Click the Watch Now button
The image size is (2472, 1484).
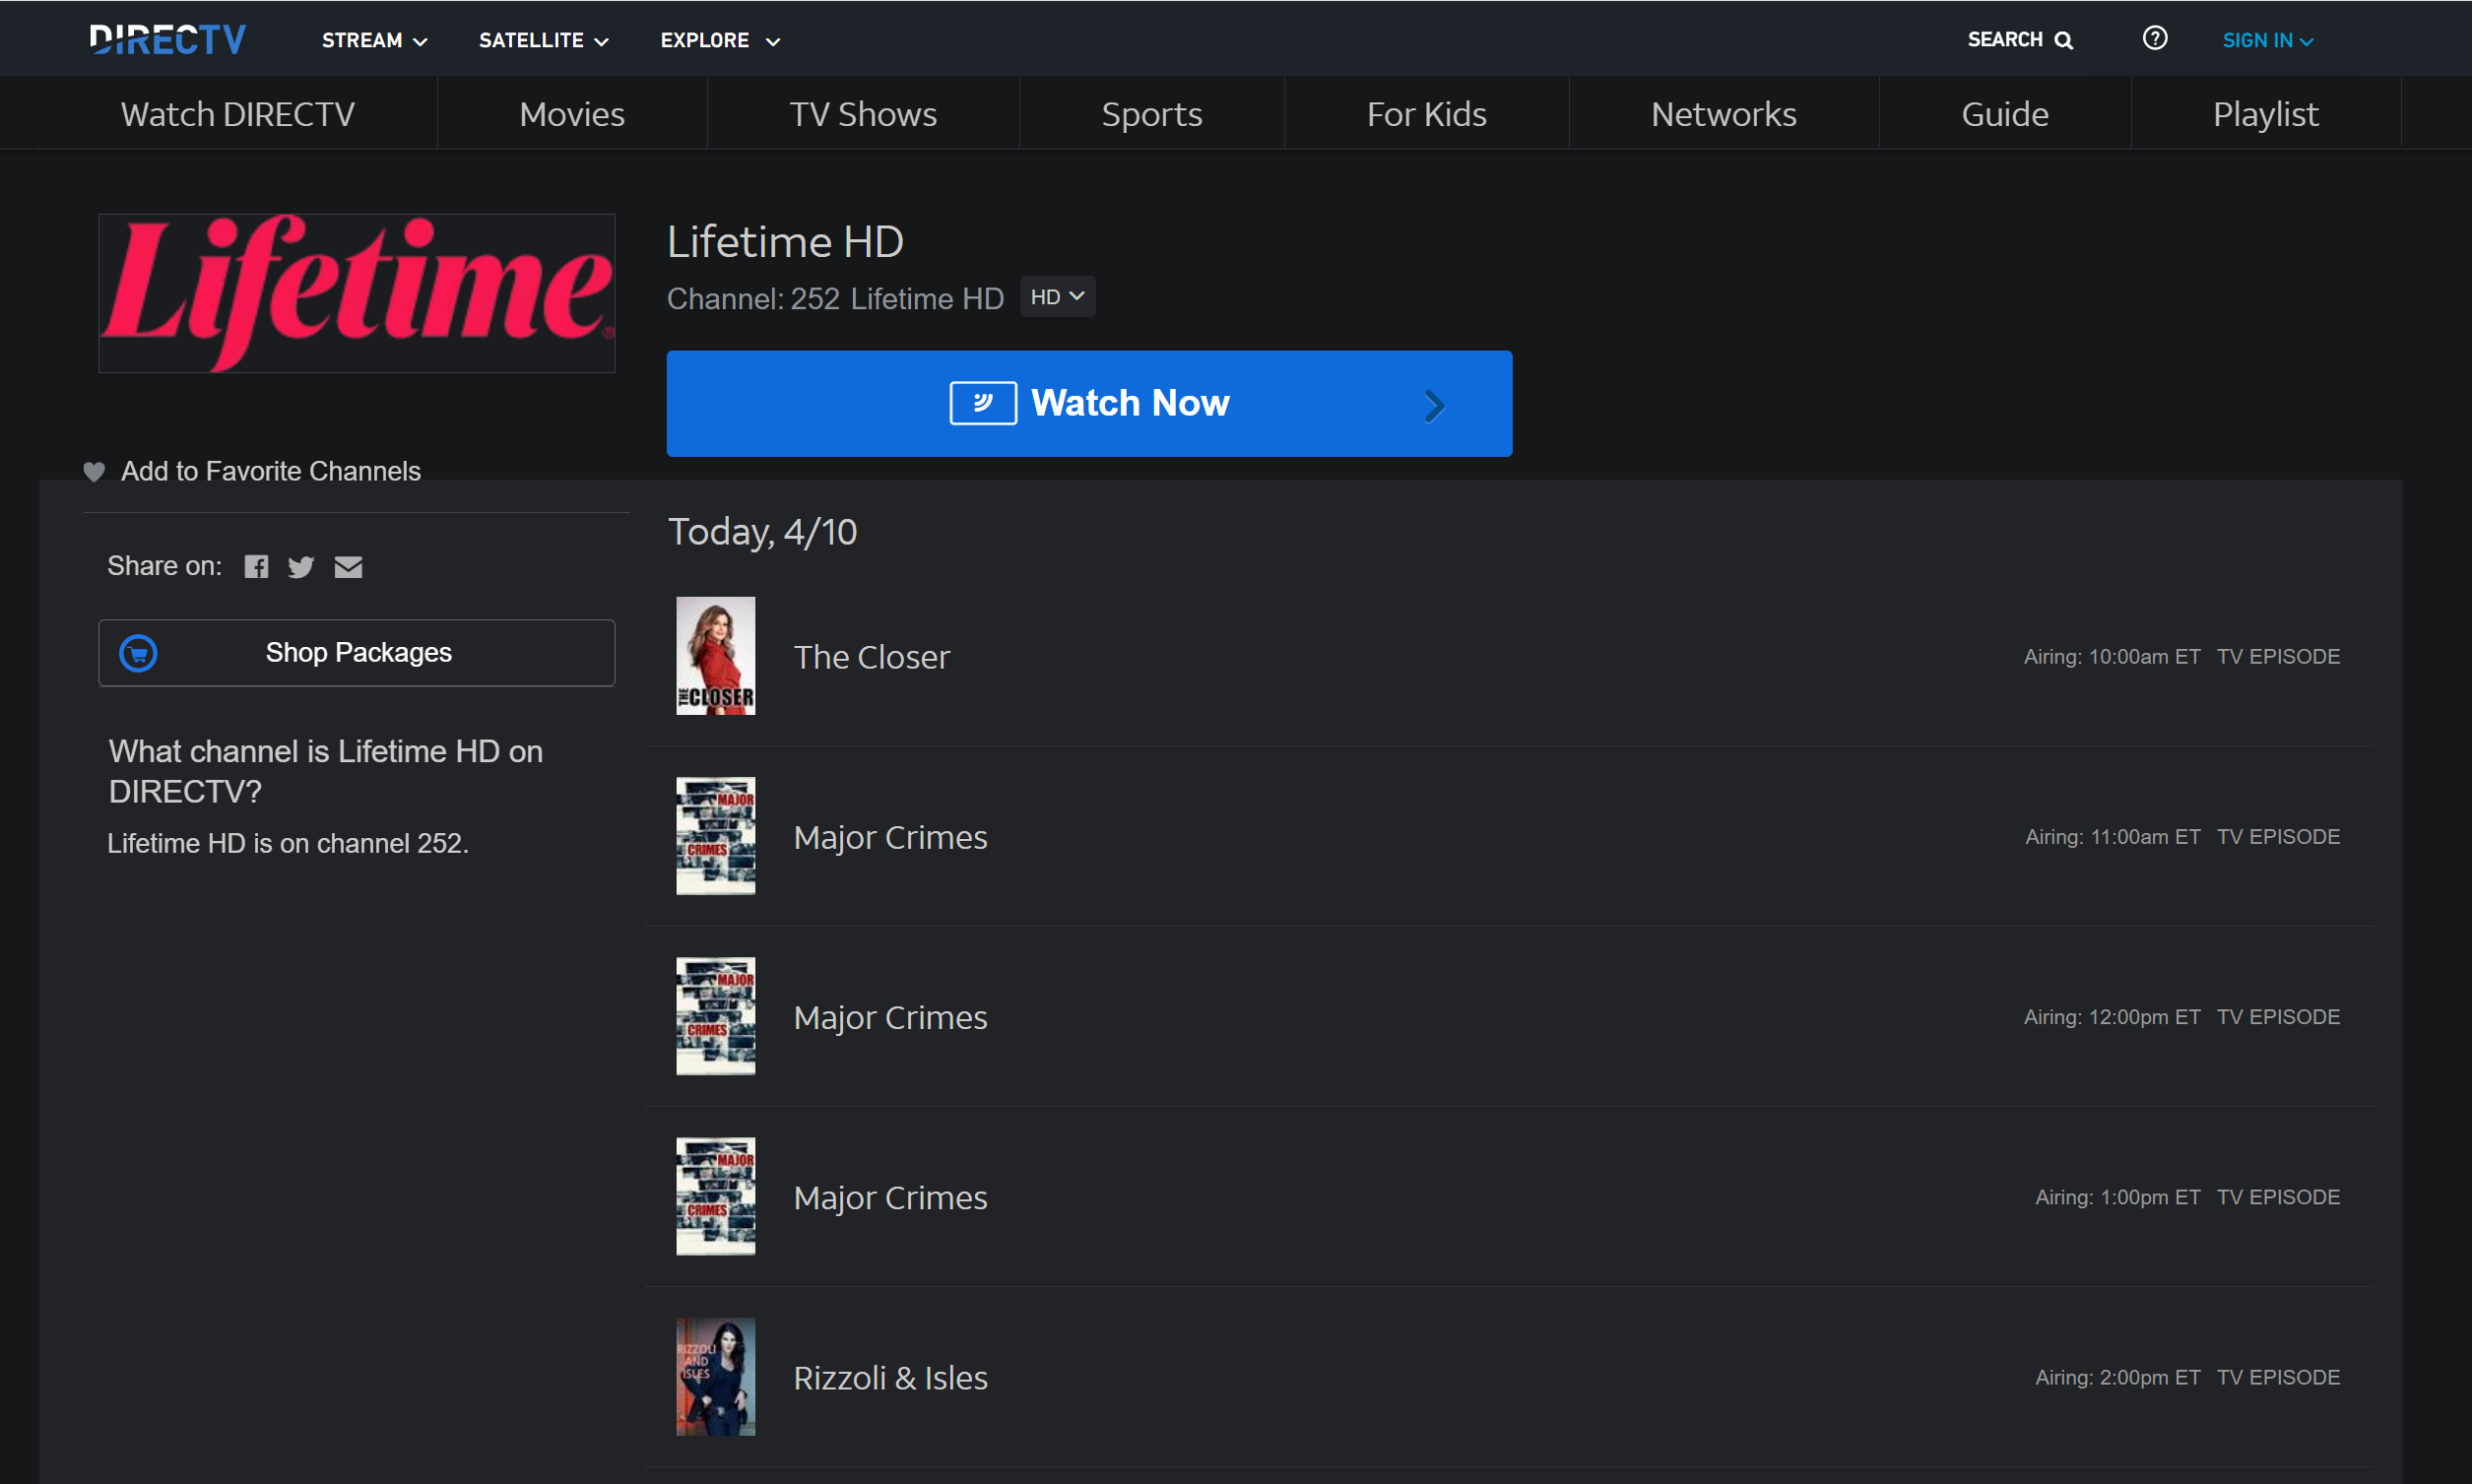click(x=1089, y=403)
